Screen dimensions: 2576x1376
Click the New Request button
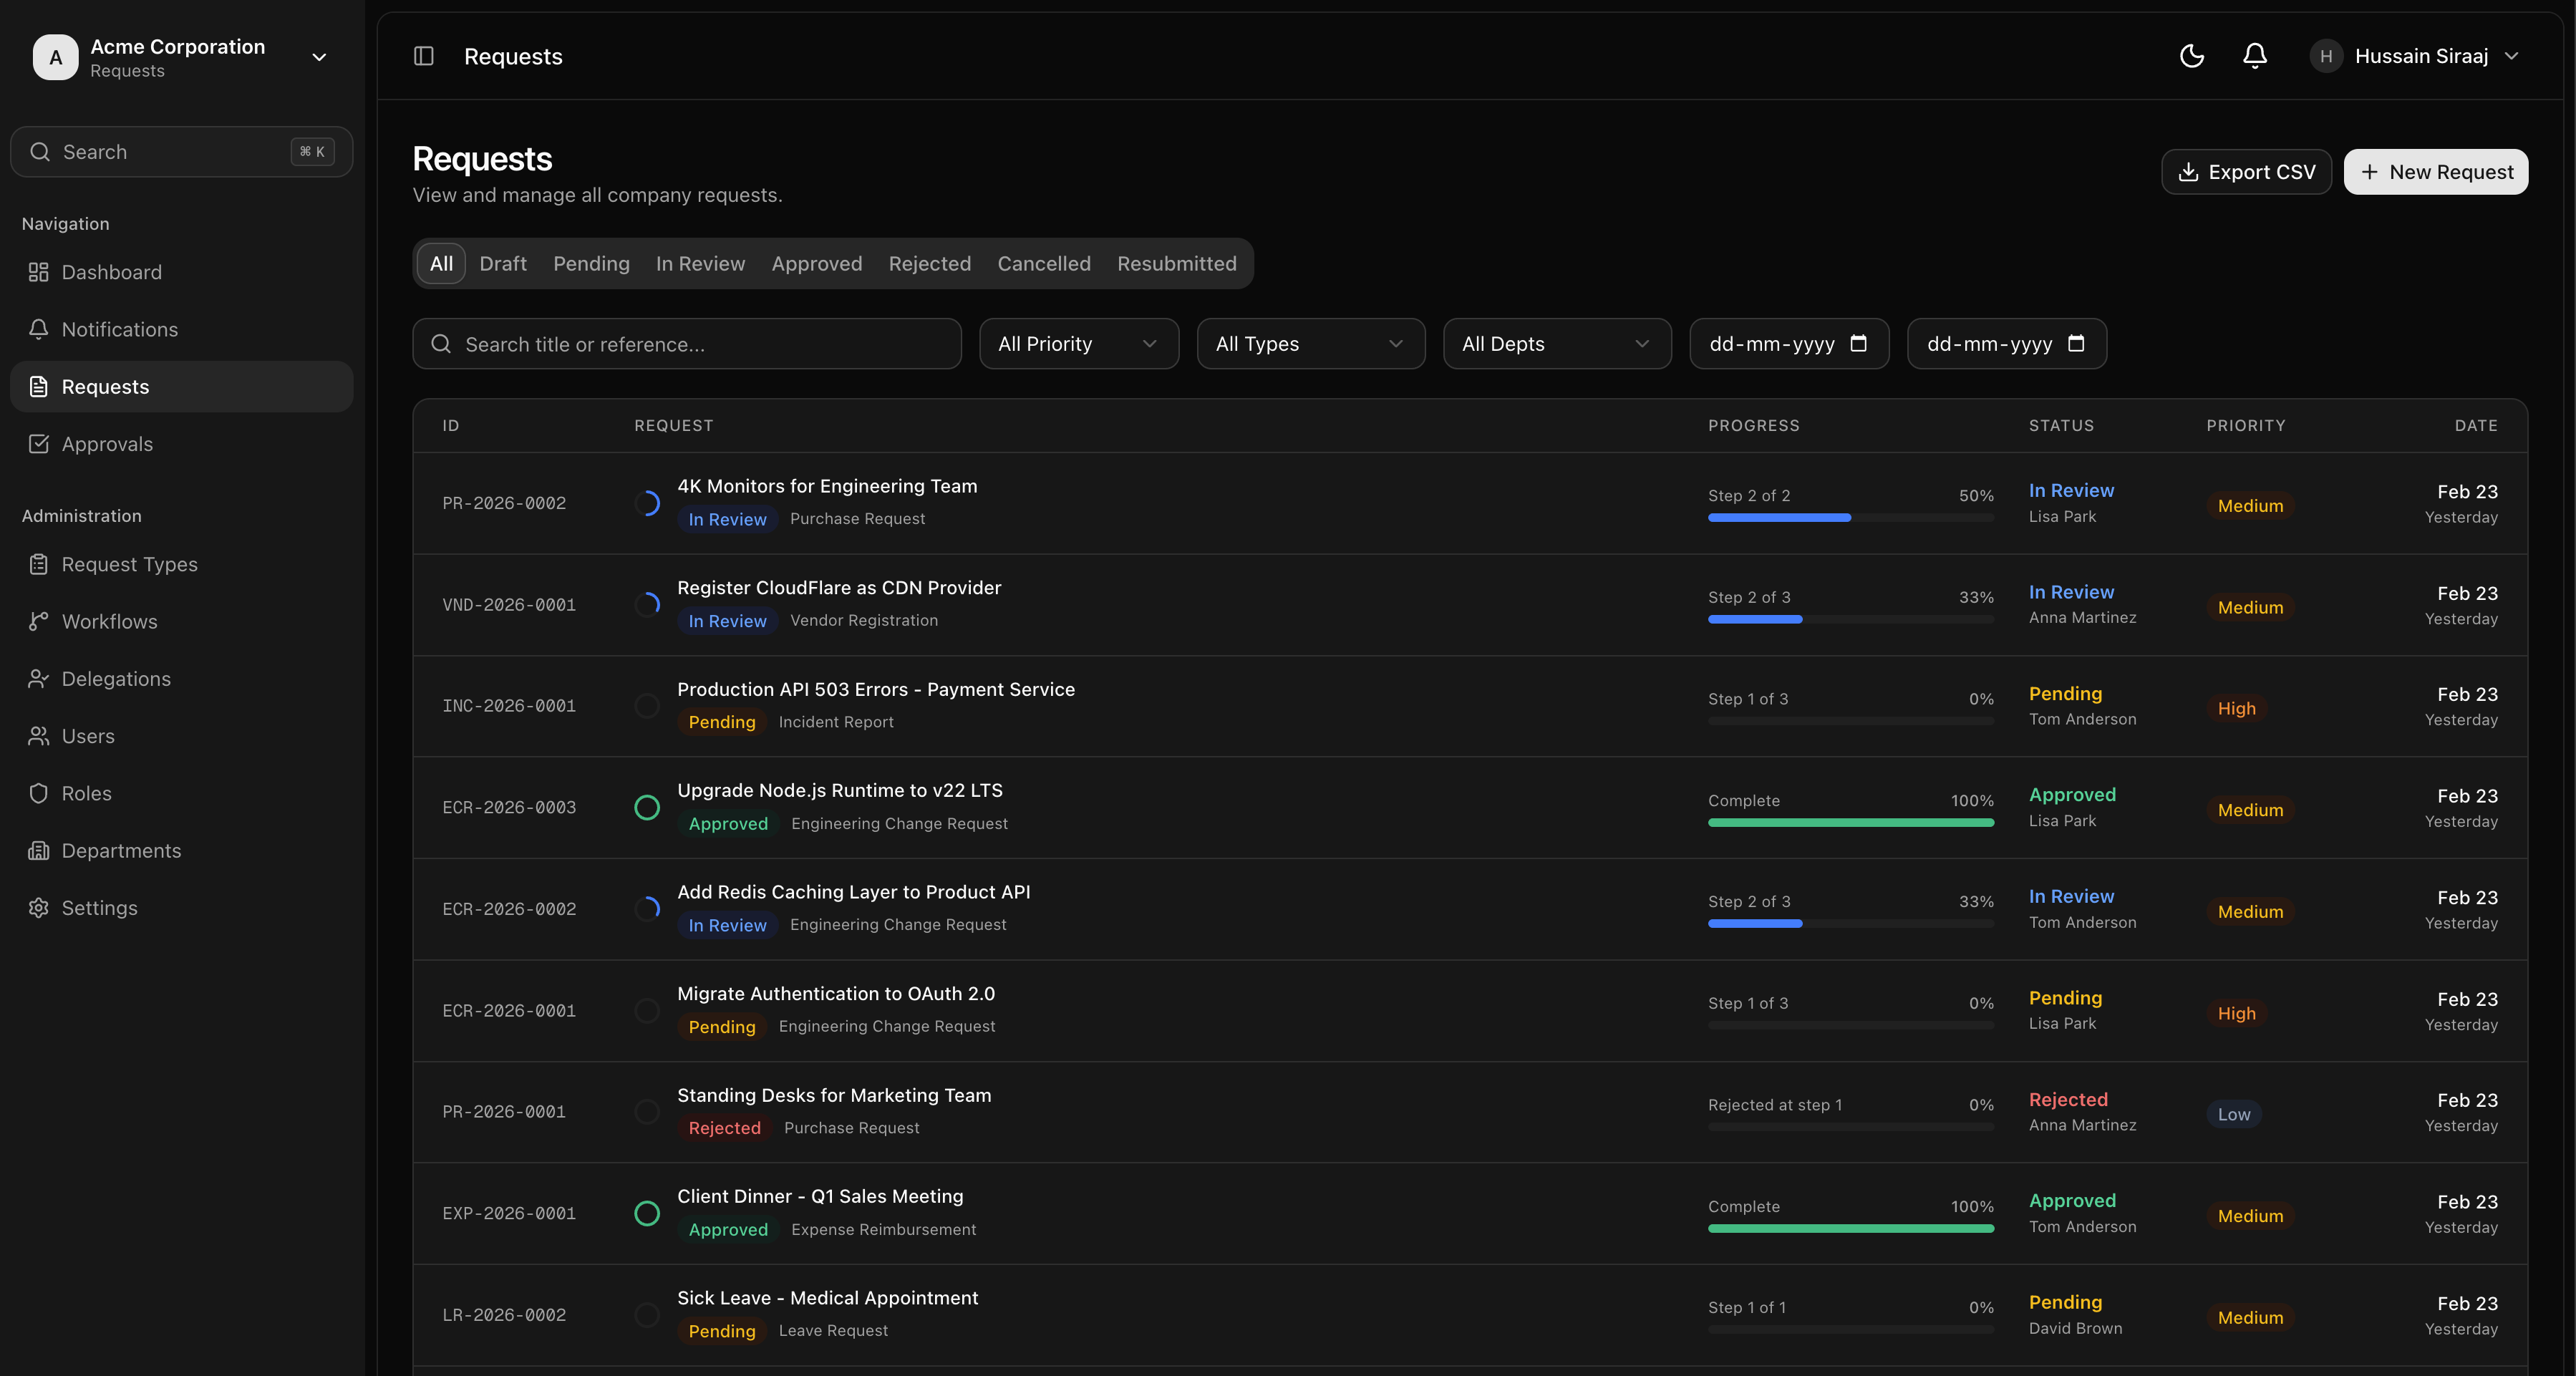pyautogui.click(x=2436, y=171)
